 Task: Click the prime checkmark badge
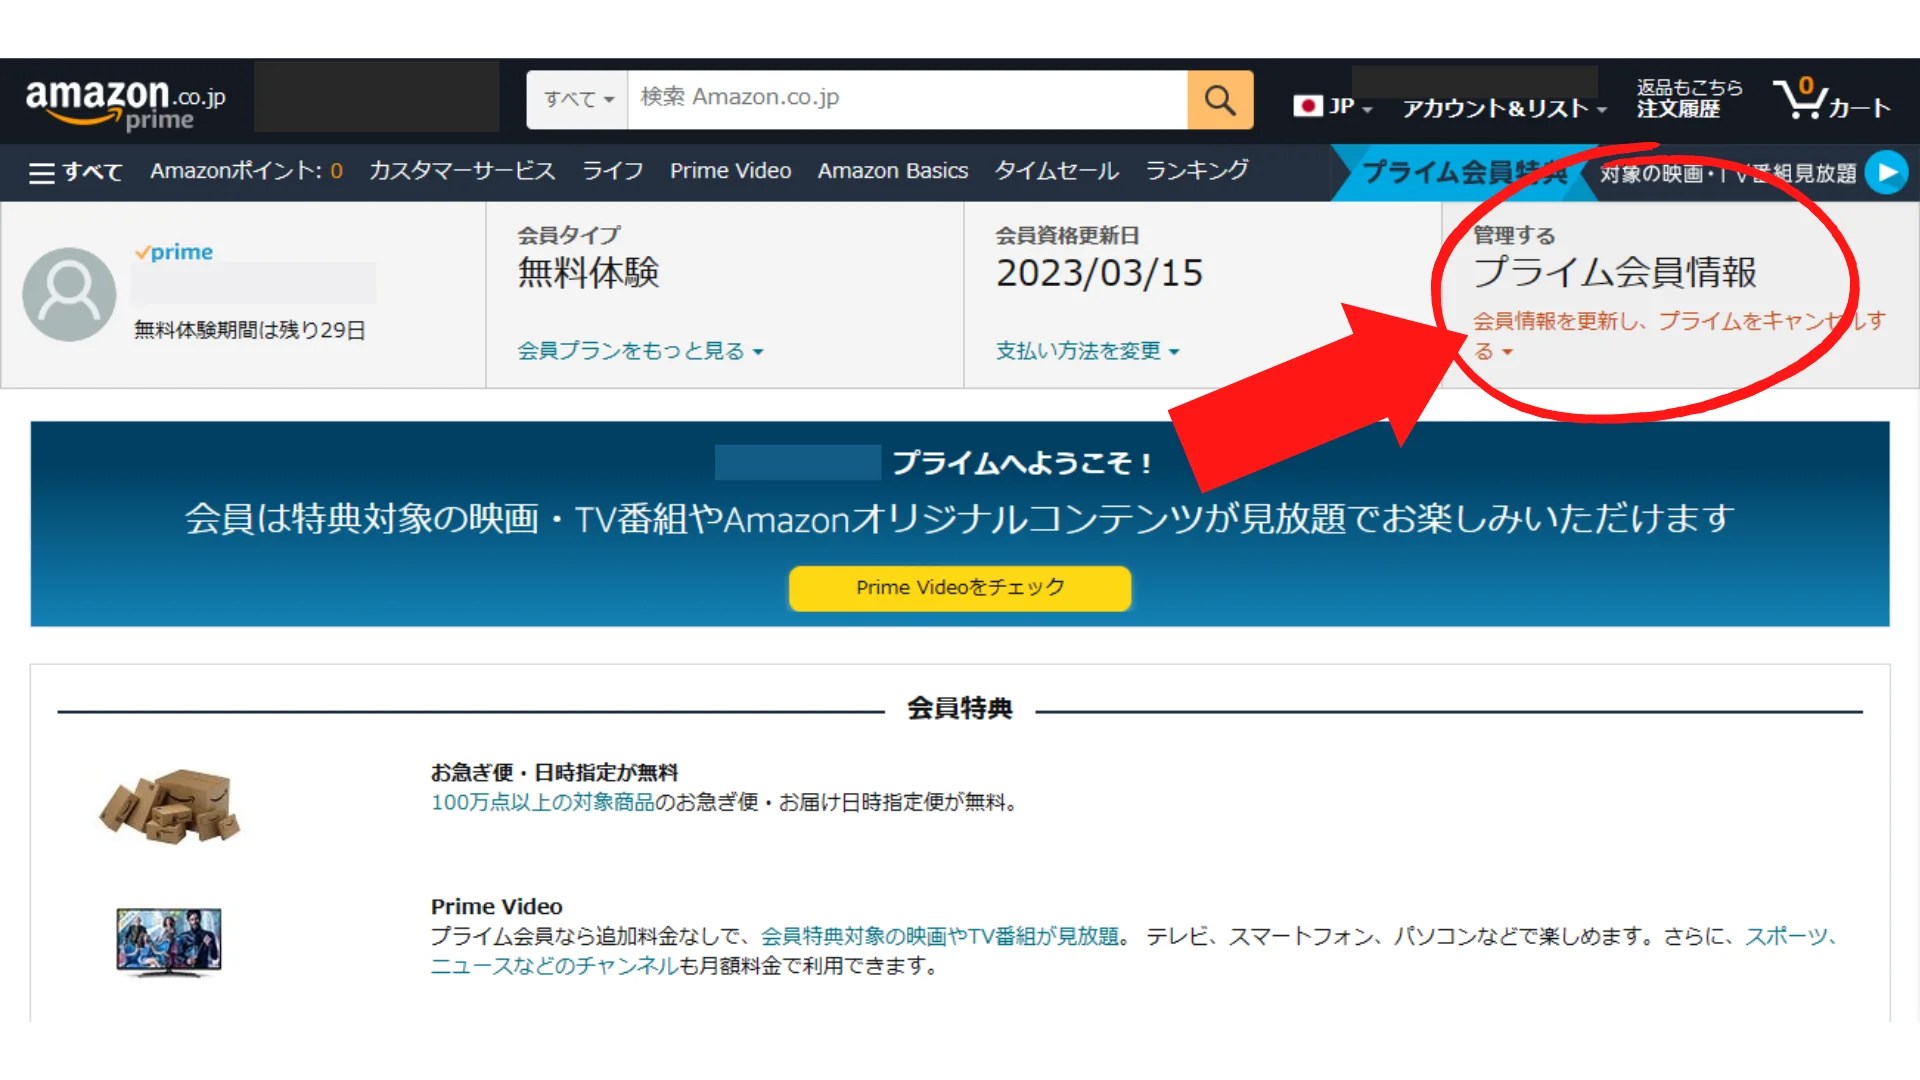coord(174,252)
